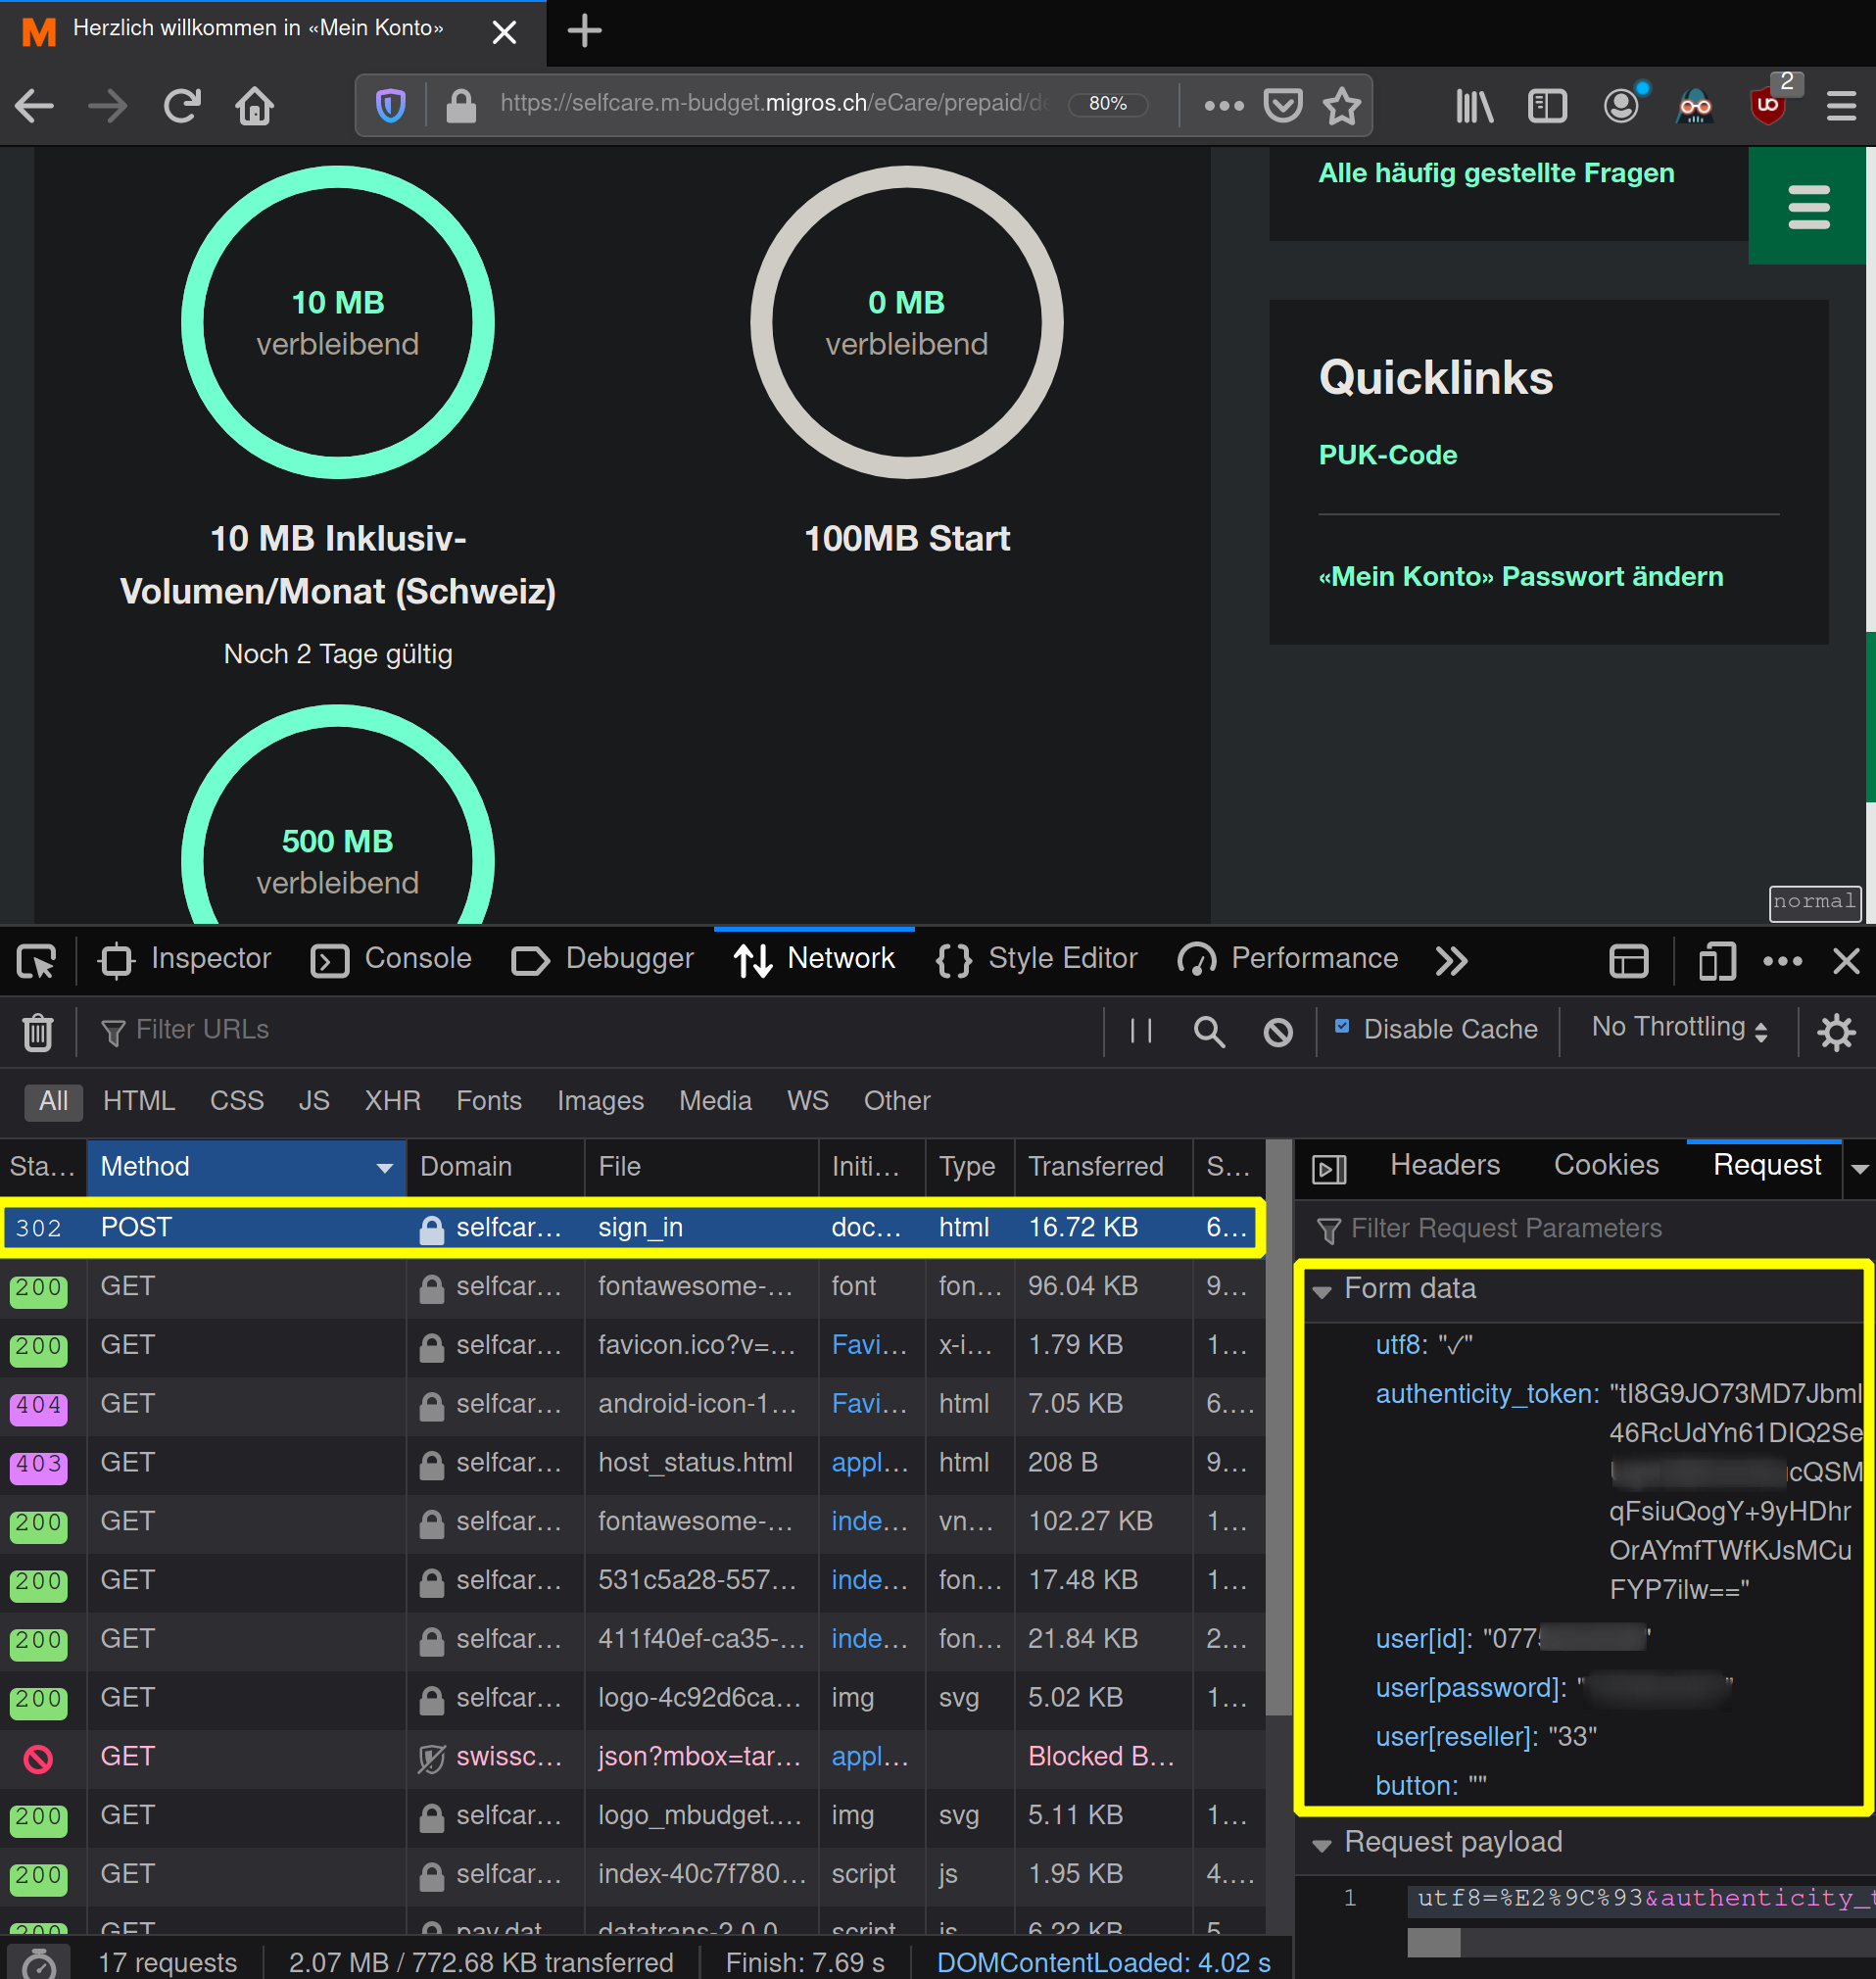Open devtools customize three-dot menu

click(1783, 961)
